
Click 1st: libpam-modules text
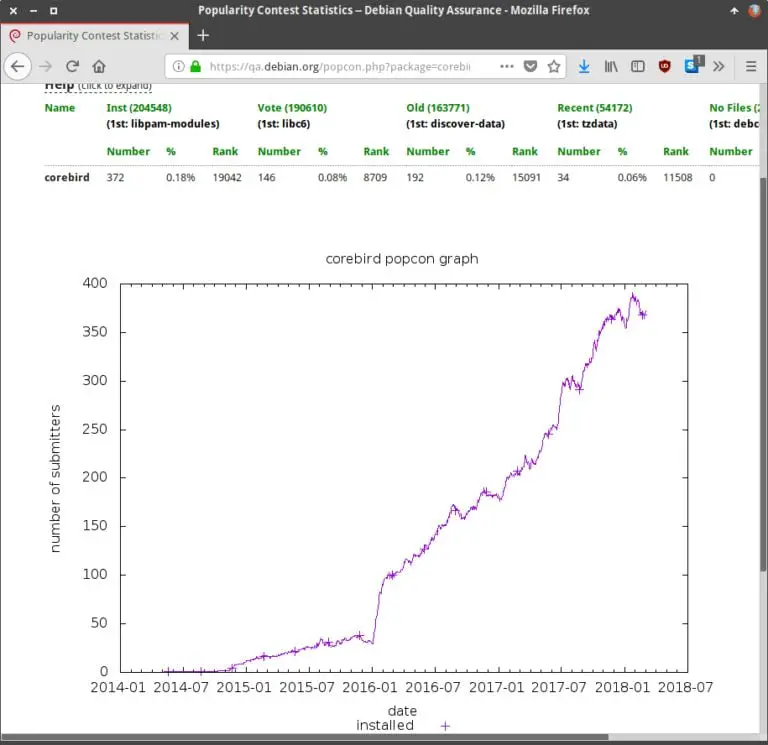point(163,124)
